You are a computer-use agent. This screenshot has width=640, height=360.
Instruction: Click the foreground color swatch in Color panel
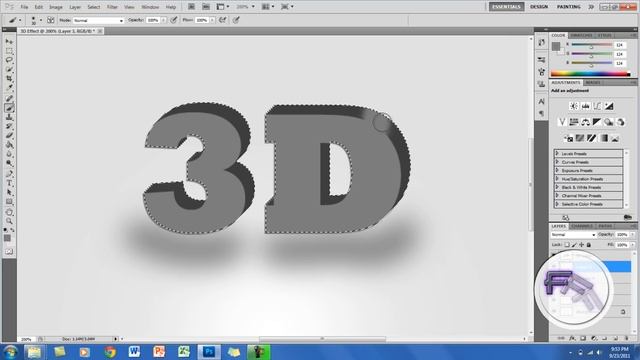click(x=556, y=47)
